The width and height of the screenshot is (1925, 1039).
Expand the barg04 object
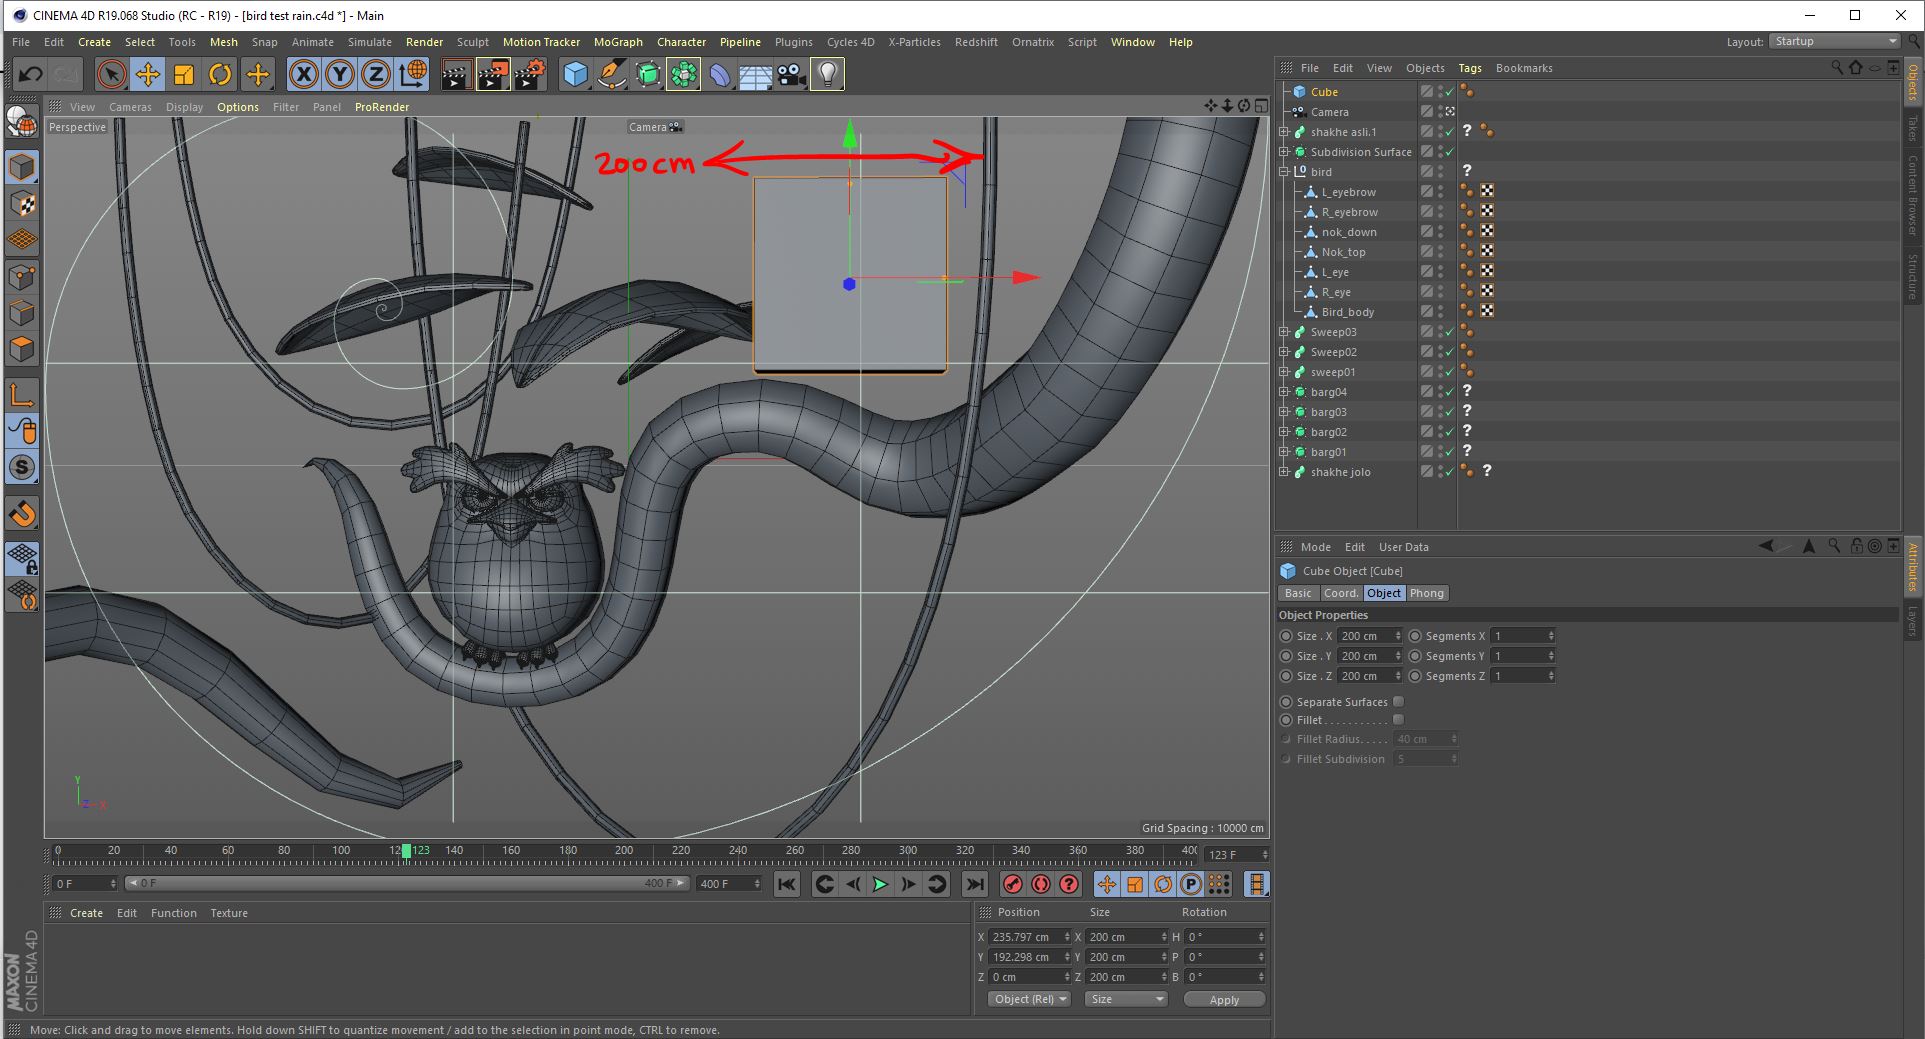coord(1285,392)
